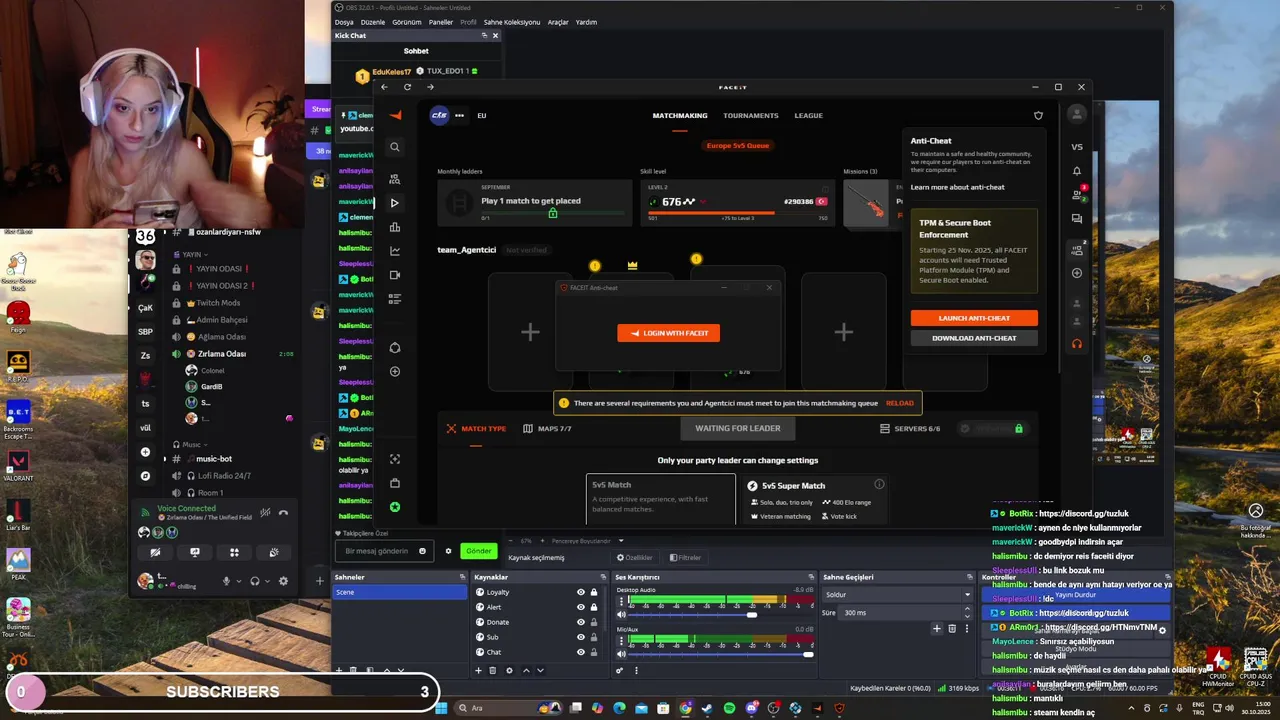Click FACEIT orange logo home icon
Image resolution: width=1280 pixels, height=720 pixels.
coord(395,115)
